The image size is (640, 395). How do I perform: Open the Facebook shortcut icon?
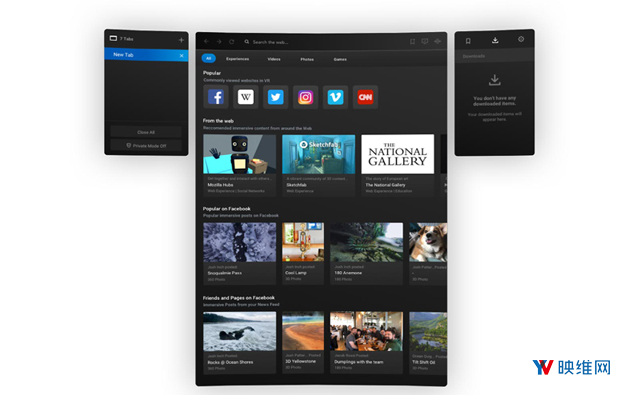[x=216, y=97]
